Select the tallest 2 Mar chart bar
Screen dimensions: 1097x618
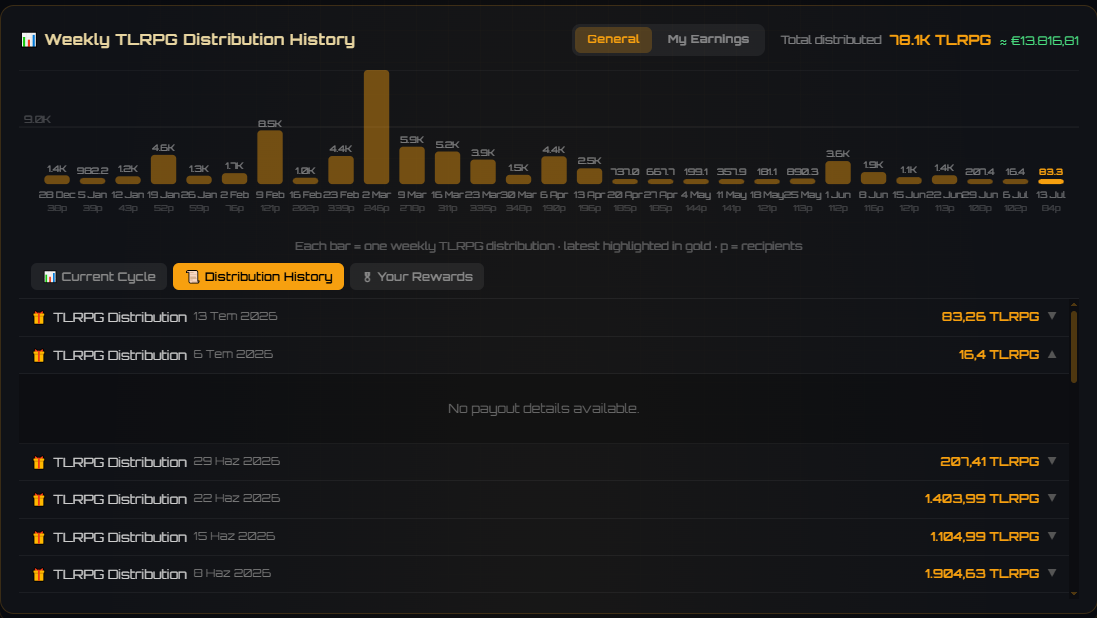(376, 127)
